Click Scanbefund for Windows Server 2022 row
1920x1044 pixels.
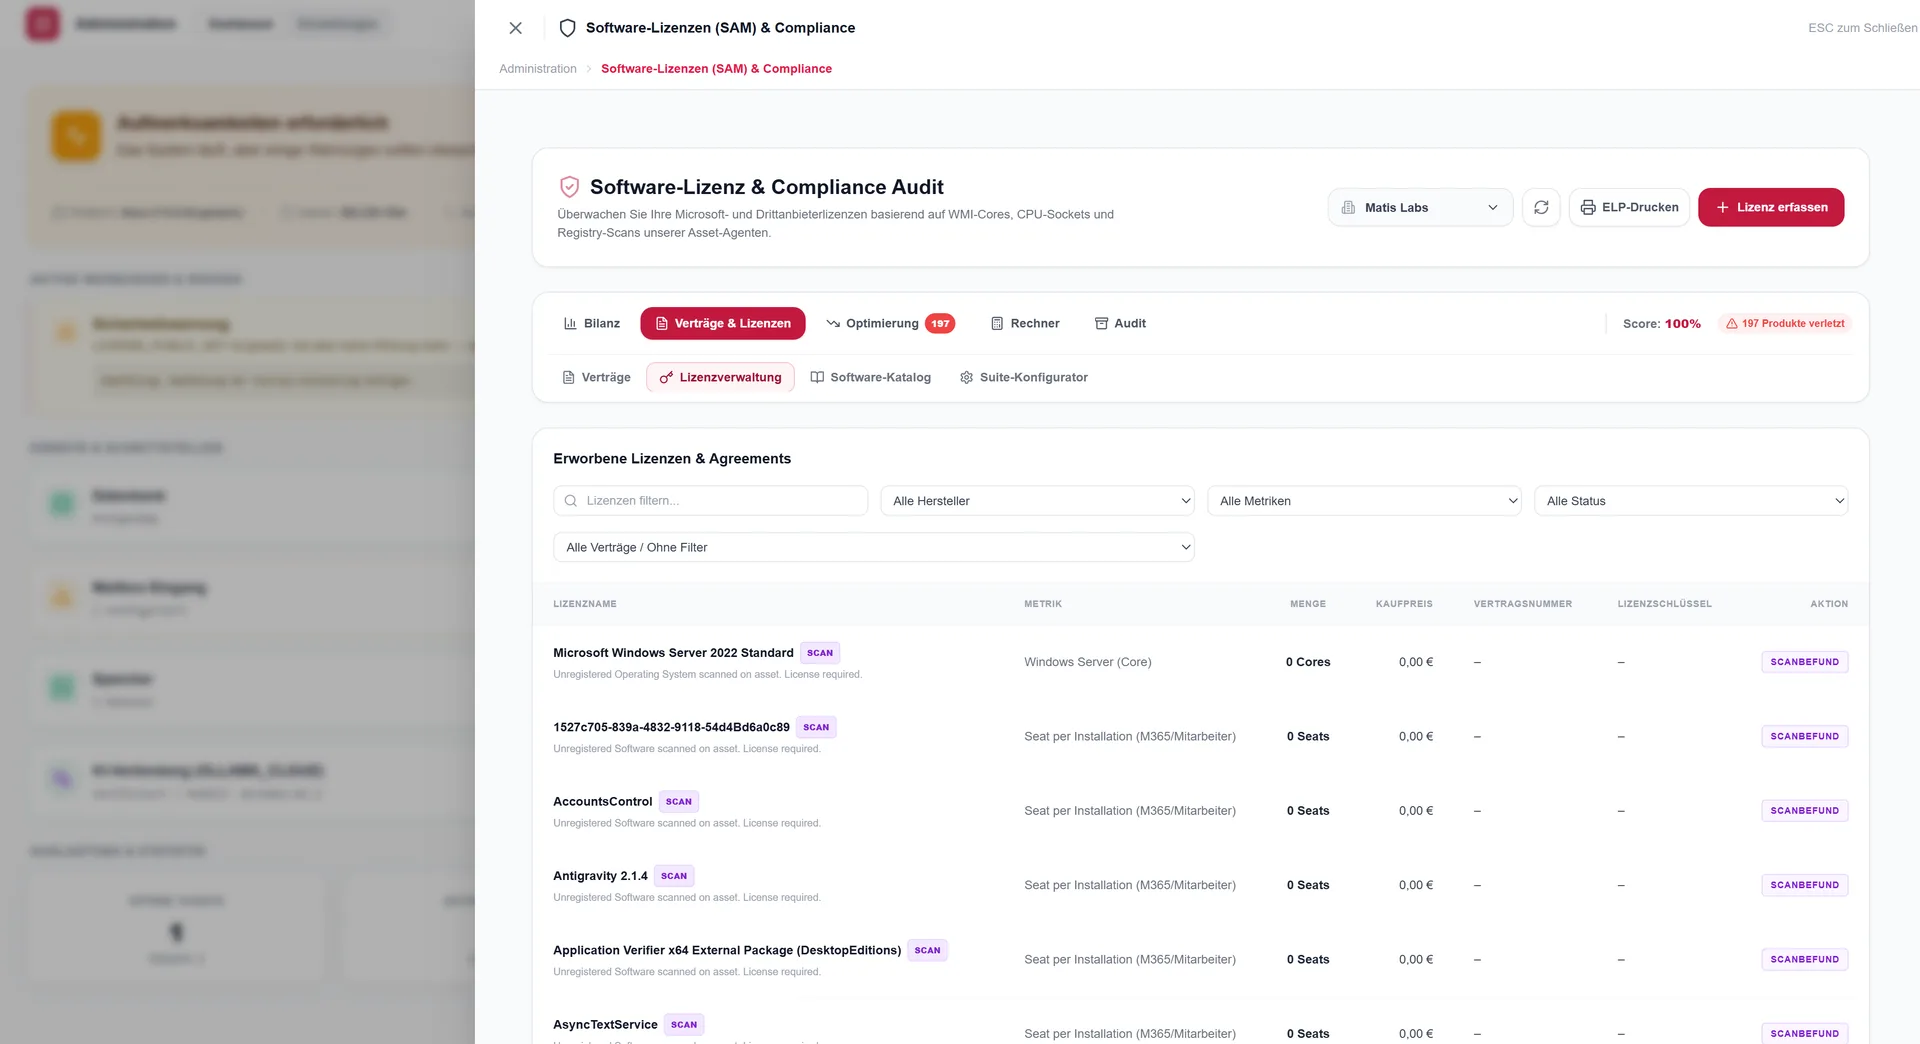tap(1804, 662)
